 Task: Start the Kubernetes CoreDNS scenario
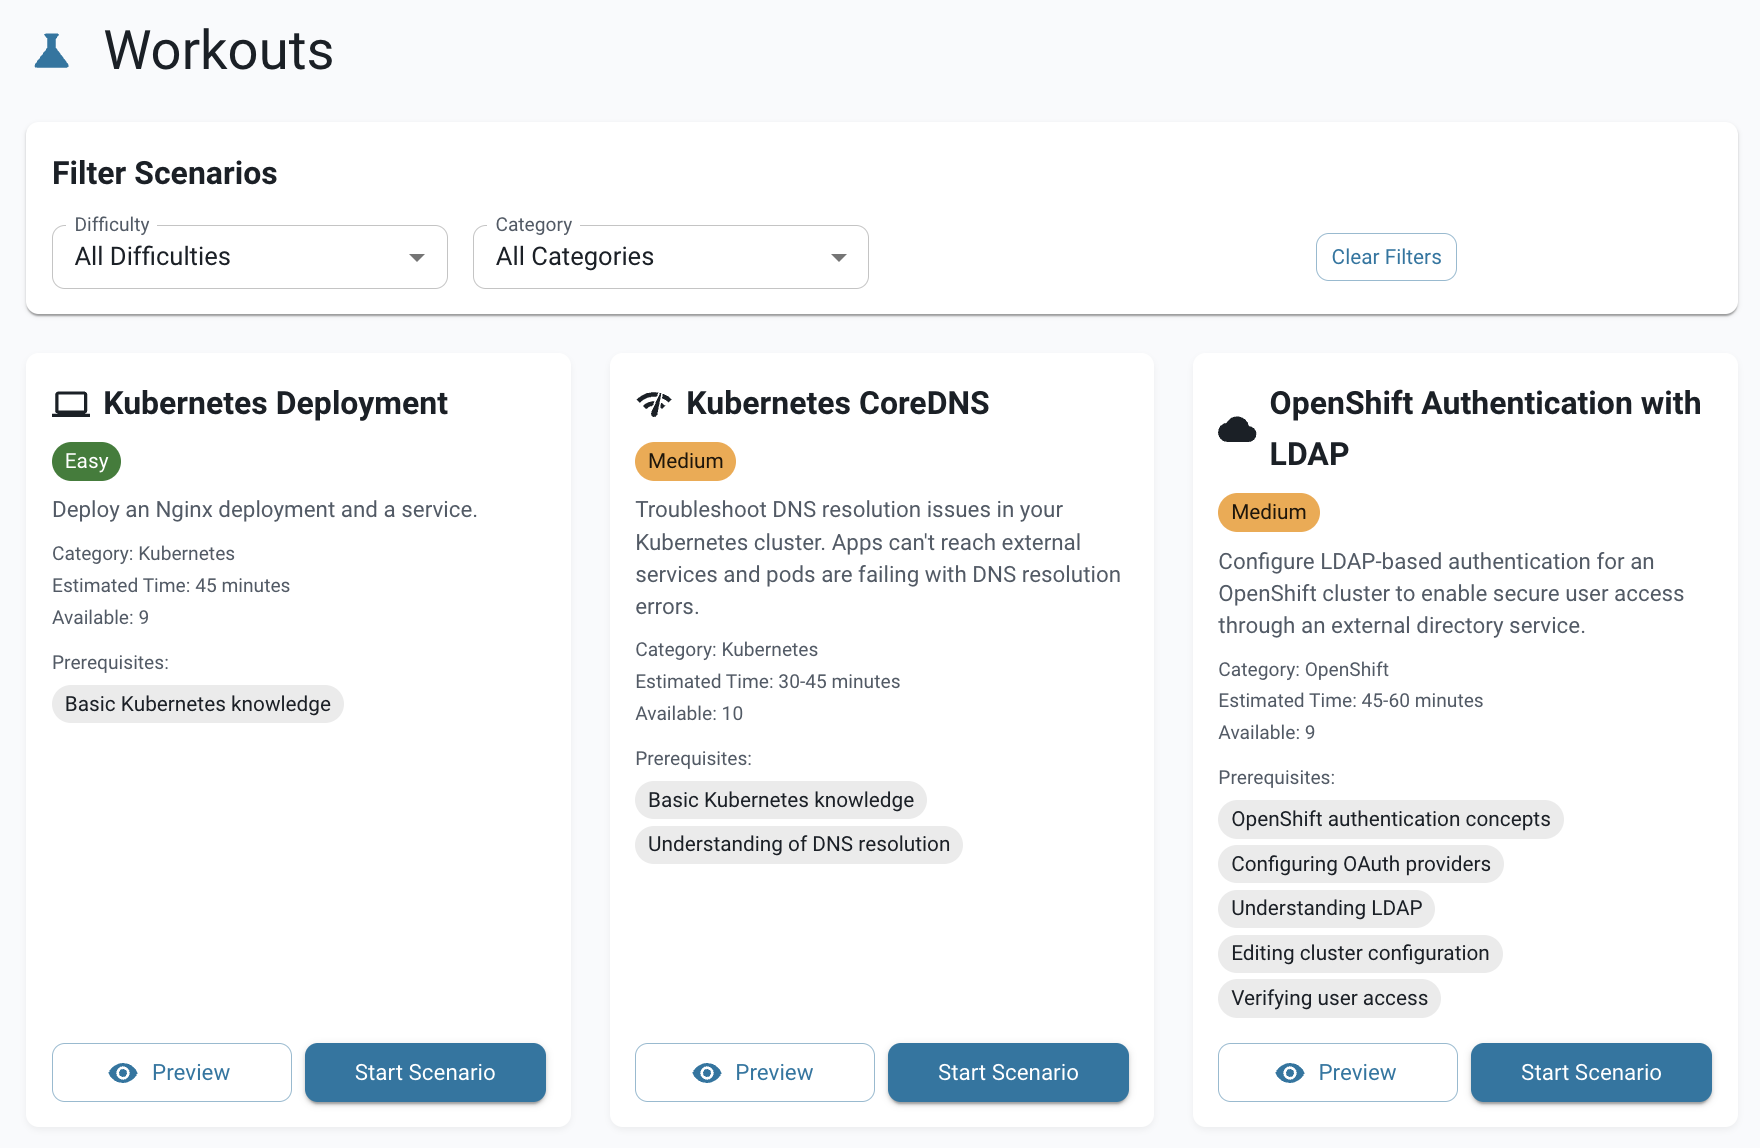(x=1008, y=1073)
